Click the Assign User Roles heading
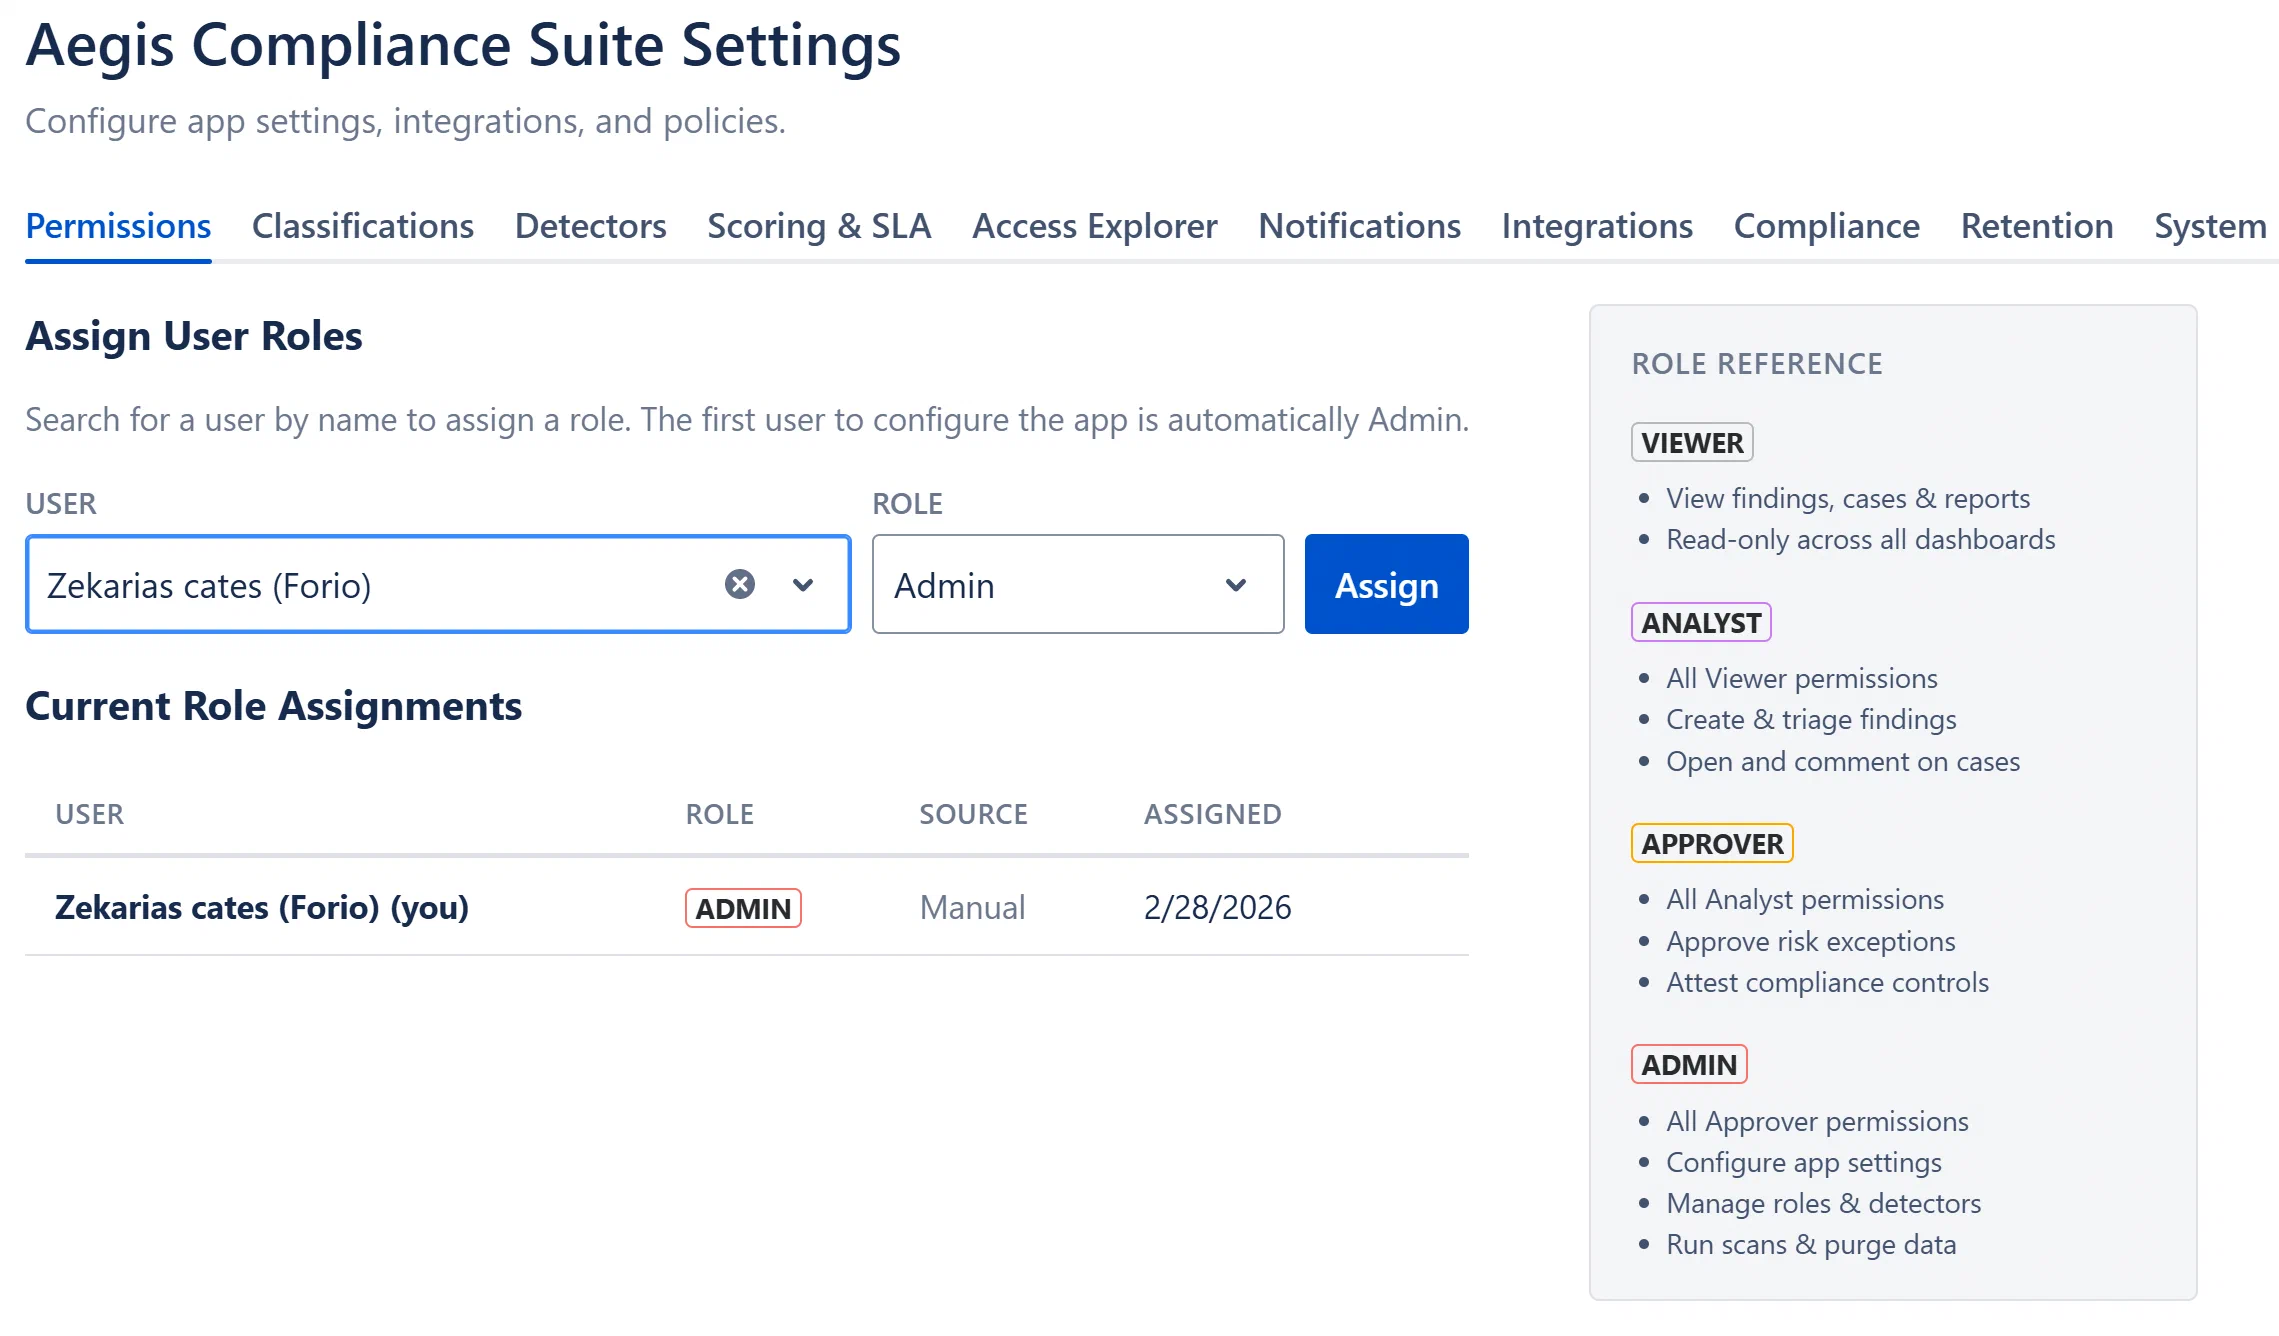 pos(193,336)
